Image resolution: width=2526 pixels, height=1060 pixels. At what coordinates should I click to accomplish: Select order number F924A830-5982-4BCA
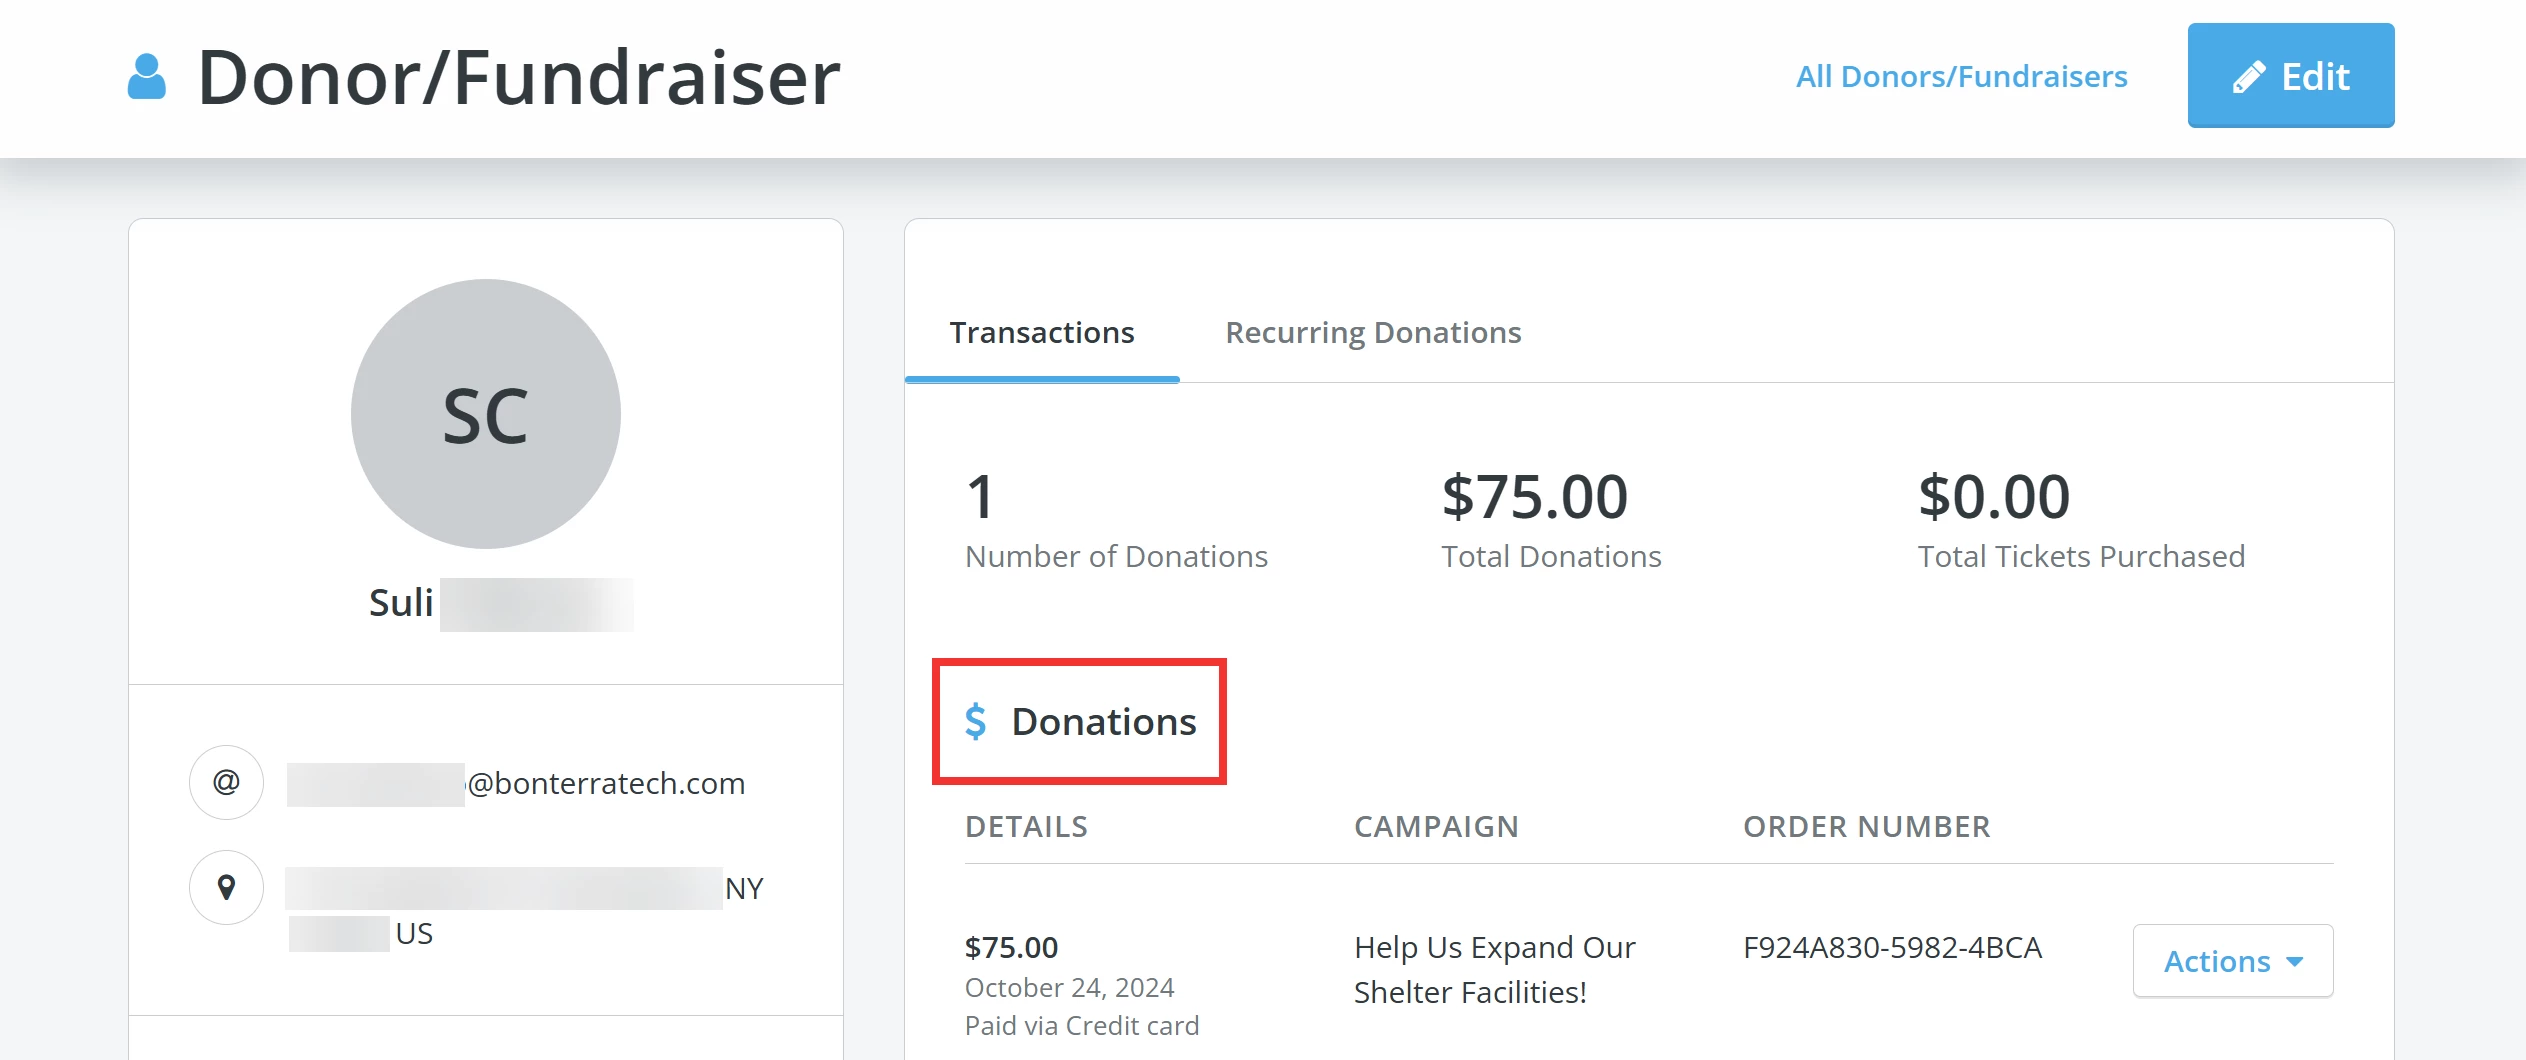coord(1892,947)
